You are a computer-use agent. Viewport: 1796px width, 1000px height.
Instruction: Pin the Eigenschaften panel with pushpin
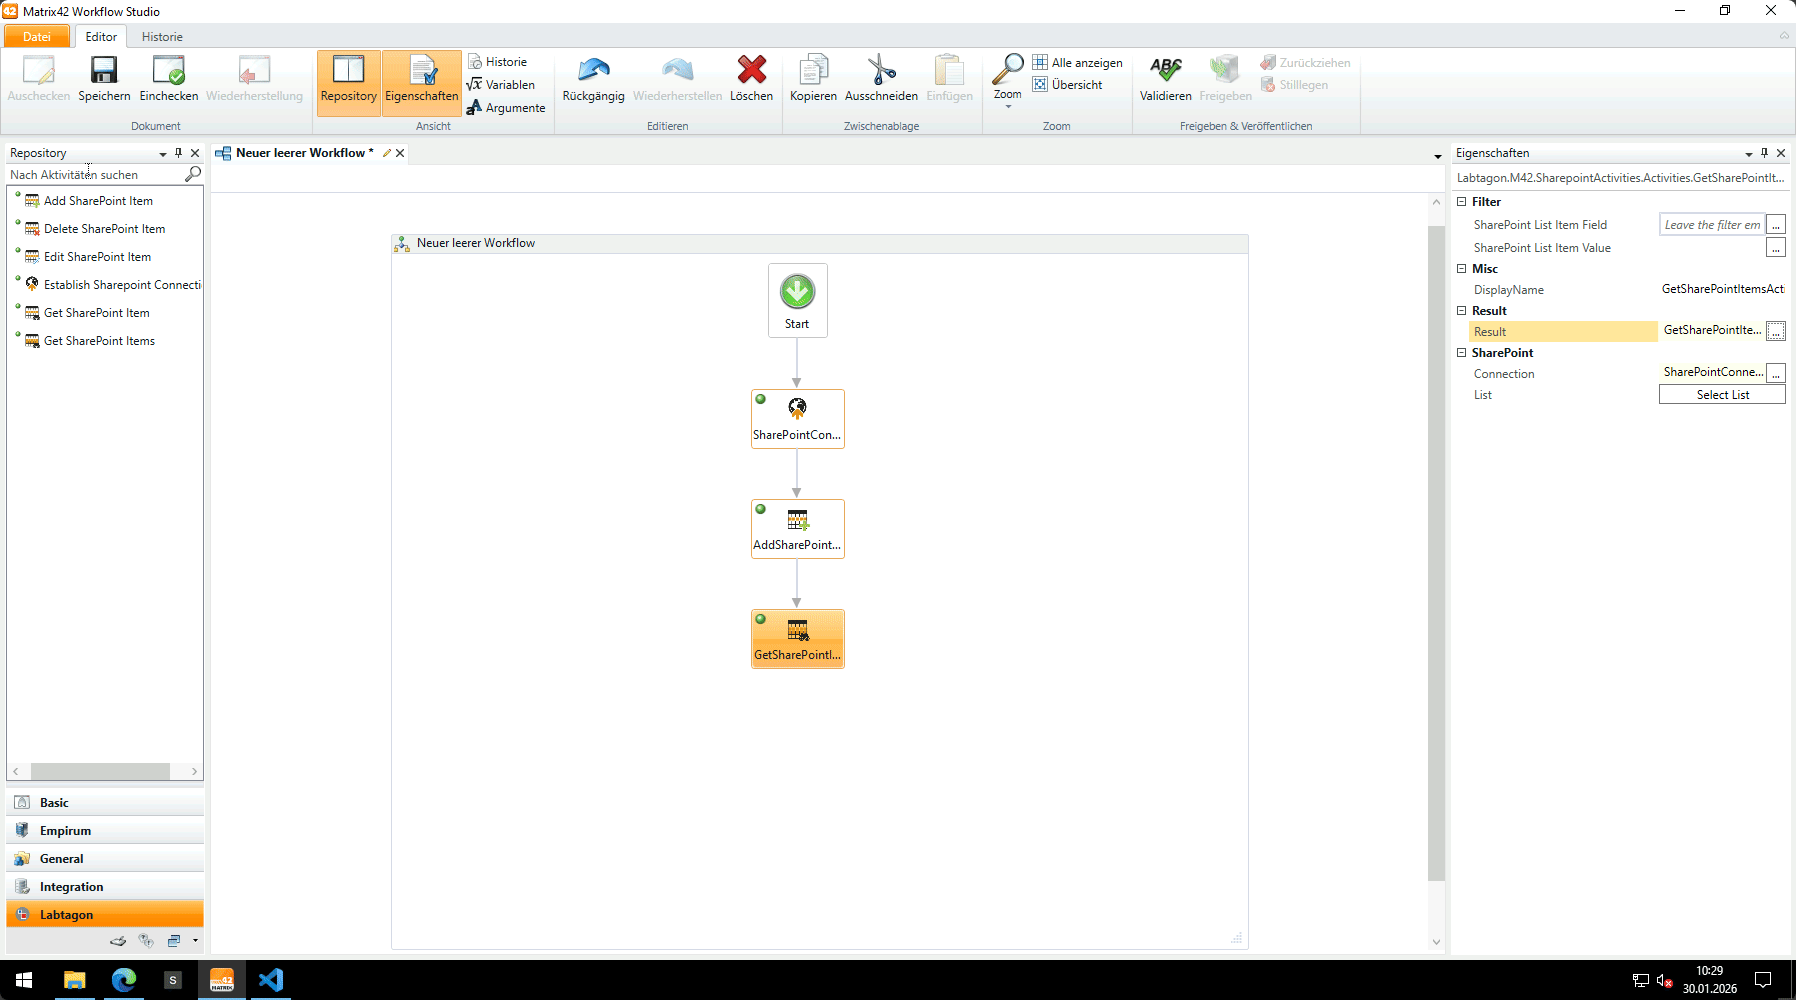(1764, 153)
